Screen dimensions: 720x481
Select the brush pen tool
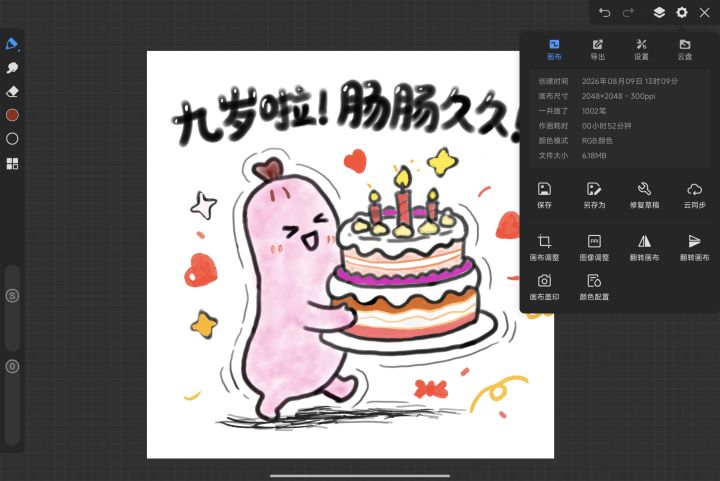coord(12,44)
